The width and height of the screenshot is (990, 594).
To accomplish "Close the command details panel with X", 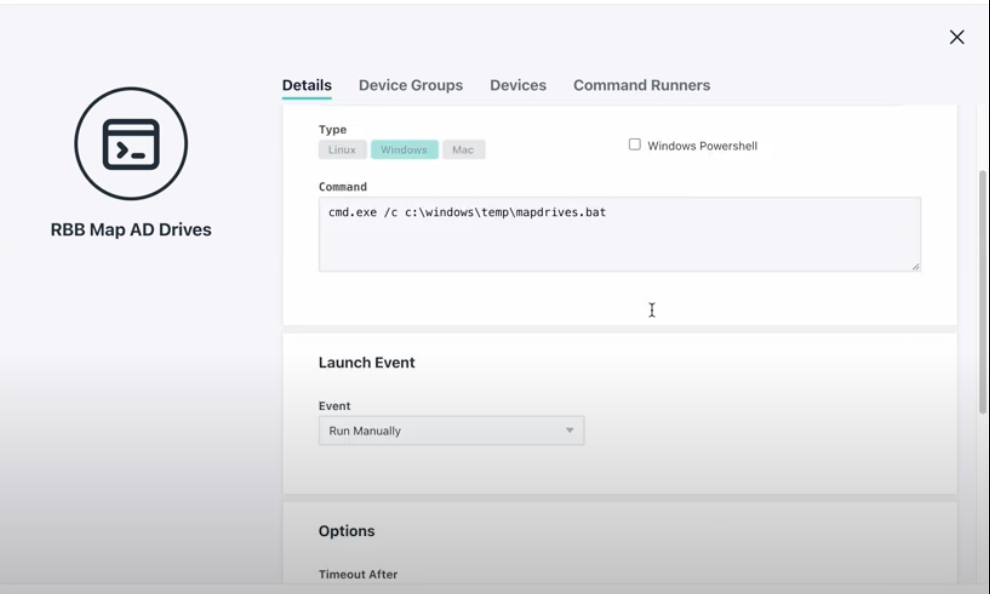I will click(x=957, y=37).
